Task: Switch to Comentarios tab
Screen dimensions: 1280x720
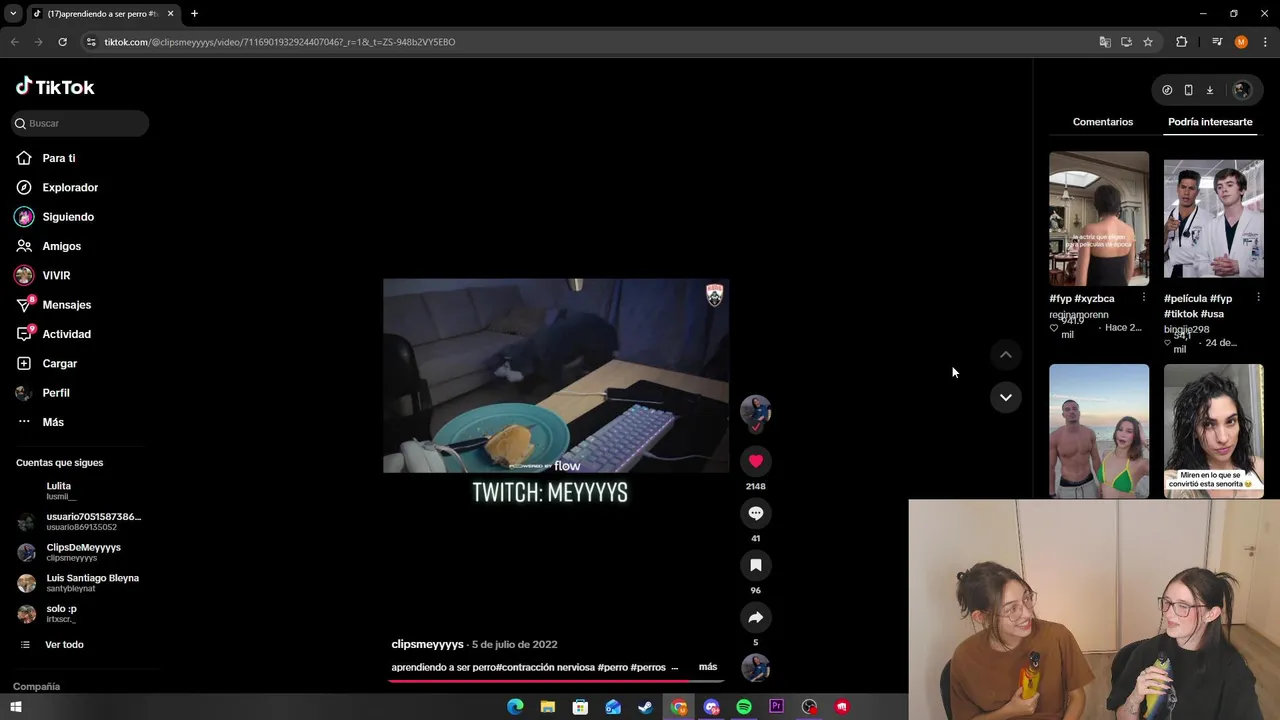Action: click(x=1103, y=122)
